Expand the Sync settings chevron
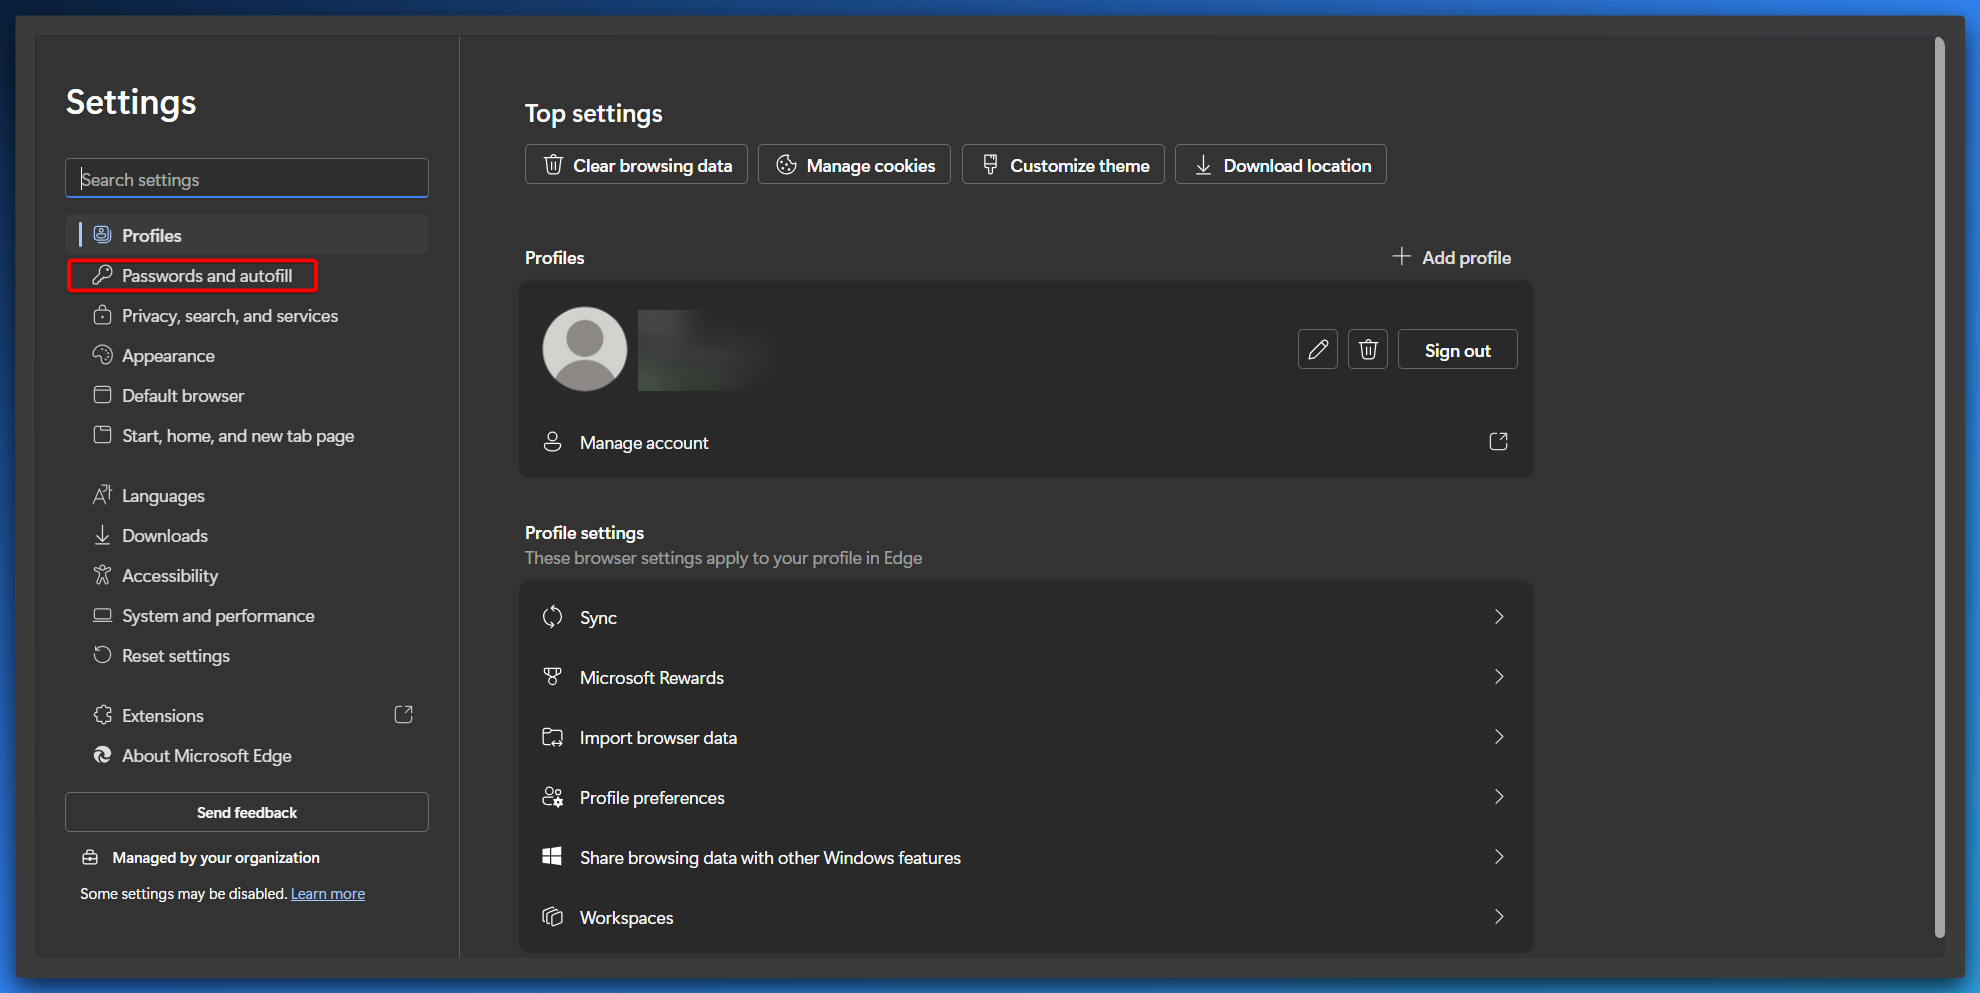Image resolution: width=1980 pixels, height=993 pixels. point(1498,617)
